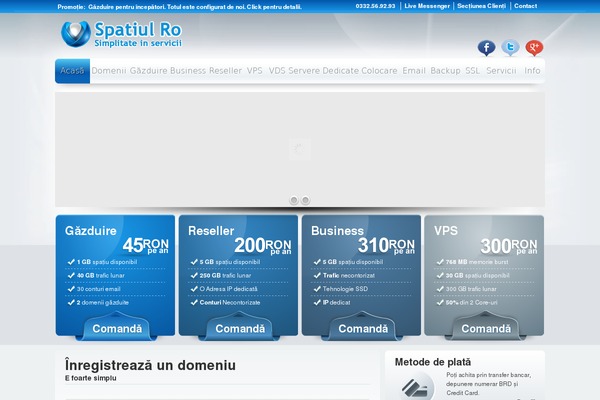The image size is (600, 400).
Task: Open Servere Dedicate menu item
Action: (x=323, y=71)
